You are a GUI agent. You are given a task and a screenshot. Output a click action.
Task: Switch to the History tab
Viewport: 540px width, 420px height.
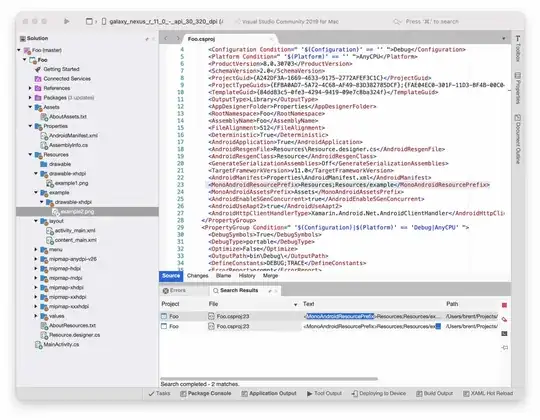pyautogui.click(x=247, y=276)
